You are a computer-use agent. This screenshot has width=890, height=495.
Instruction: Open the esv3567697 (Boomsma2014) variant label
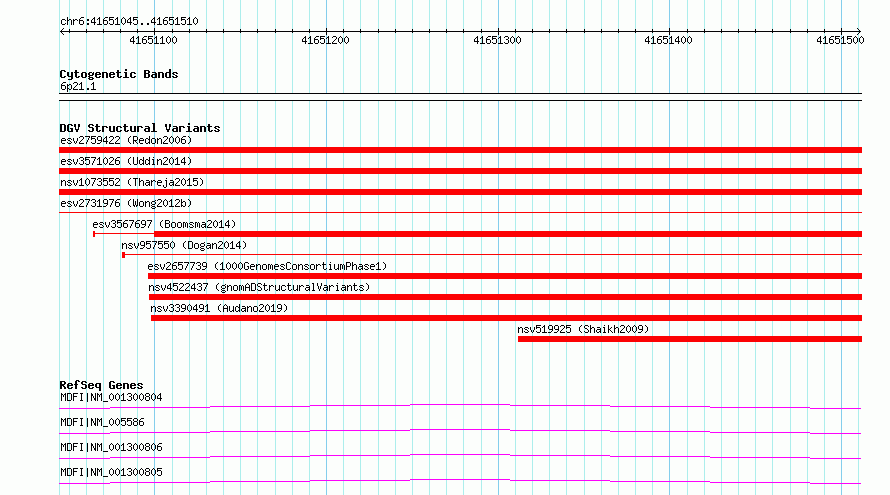pyautogui.click(x=164, y=224)
